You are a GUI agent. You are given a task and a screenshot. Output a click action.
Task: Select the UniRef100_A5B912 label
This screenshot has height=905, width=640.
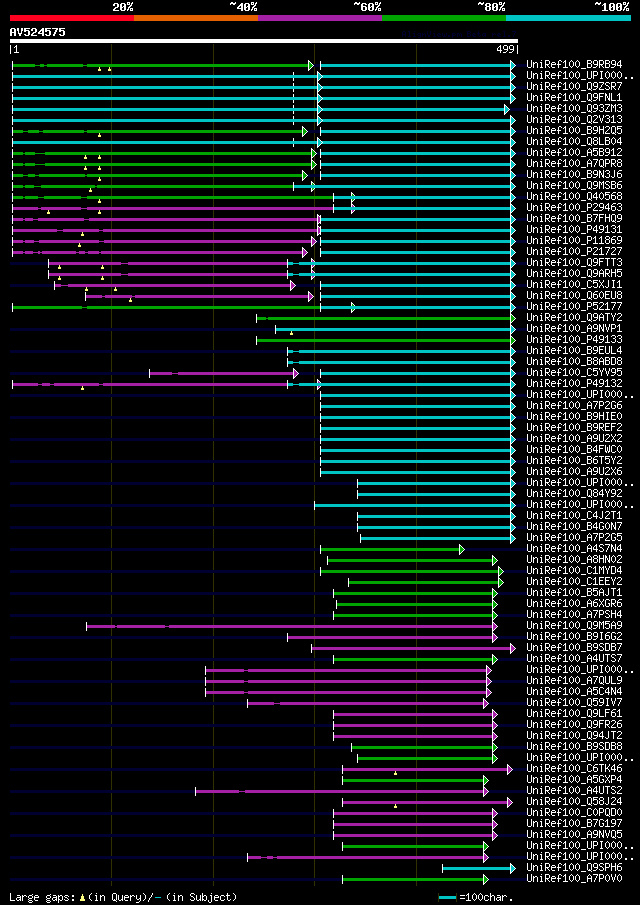click(x=574, y=152)
